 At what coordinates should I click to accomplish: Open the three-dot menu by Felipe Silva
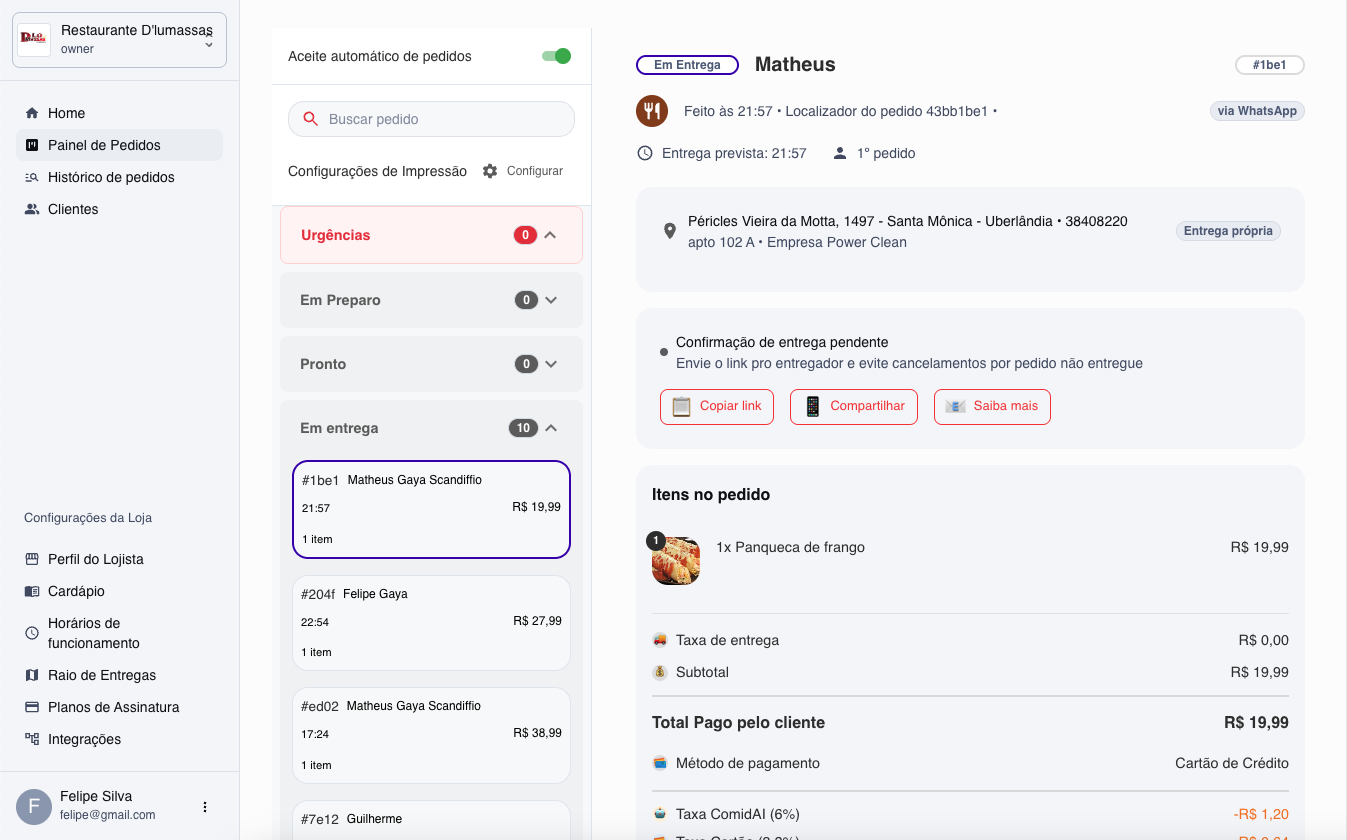(205, 806)
